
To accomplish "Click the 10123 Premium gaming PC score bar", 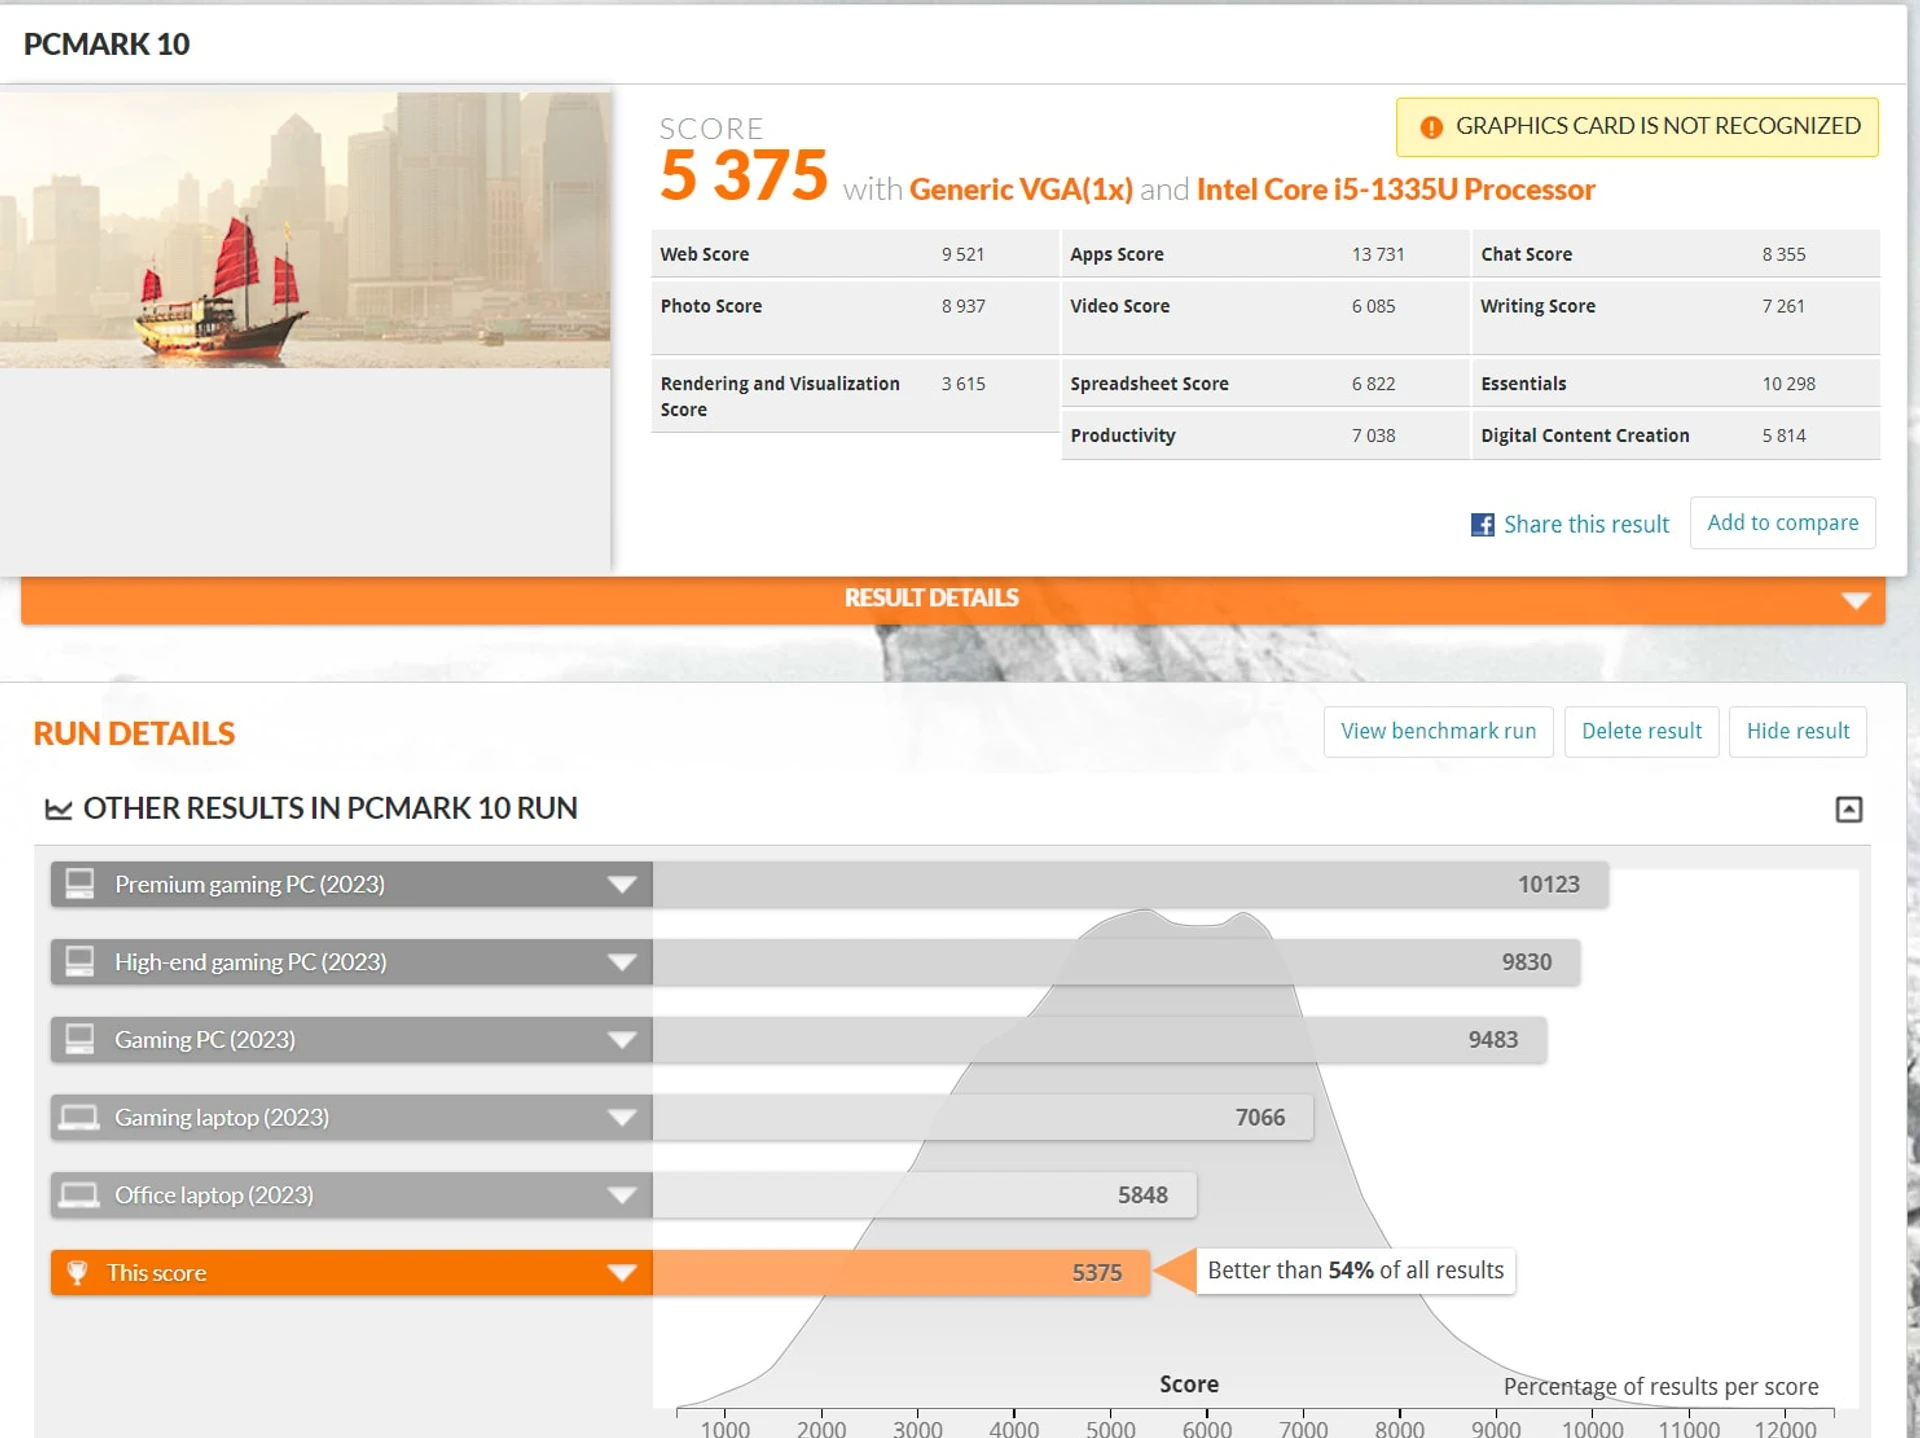I will [x=1130, y=884].
